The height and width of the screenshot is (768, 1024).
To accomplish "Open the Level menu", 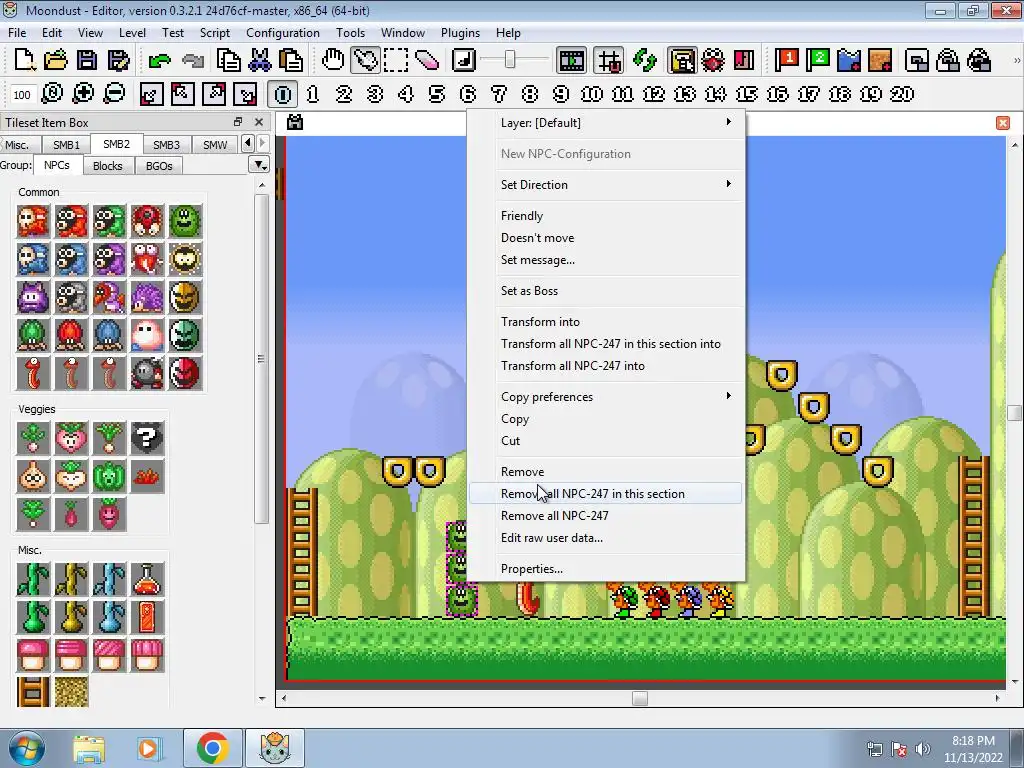I will [132, 33].
